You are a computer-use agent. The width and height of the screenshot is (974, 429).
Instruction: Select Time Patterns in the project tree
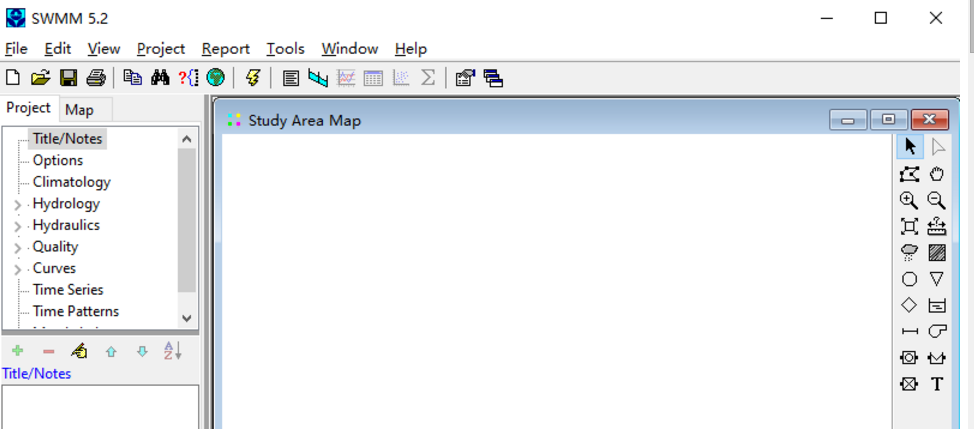[x=76, y=311]
